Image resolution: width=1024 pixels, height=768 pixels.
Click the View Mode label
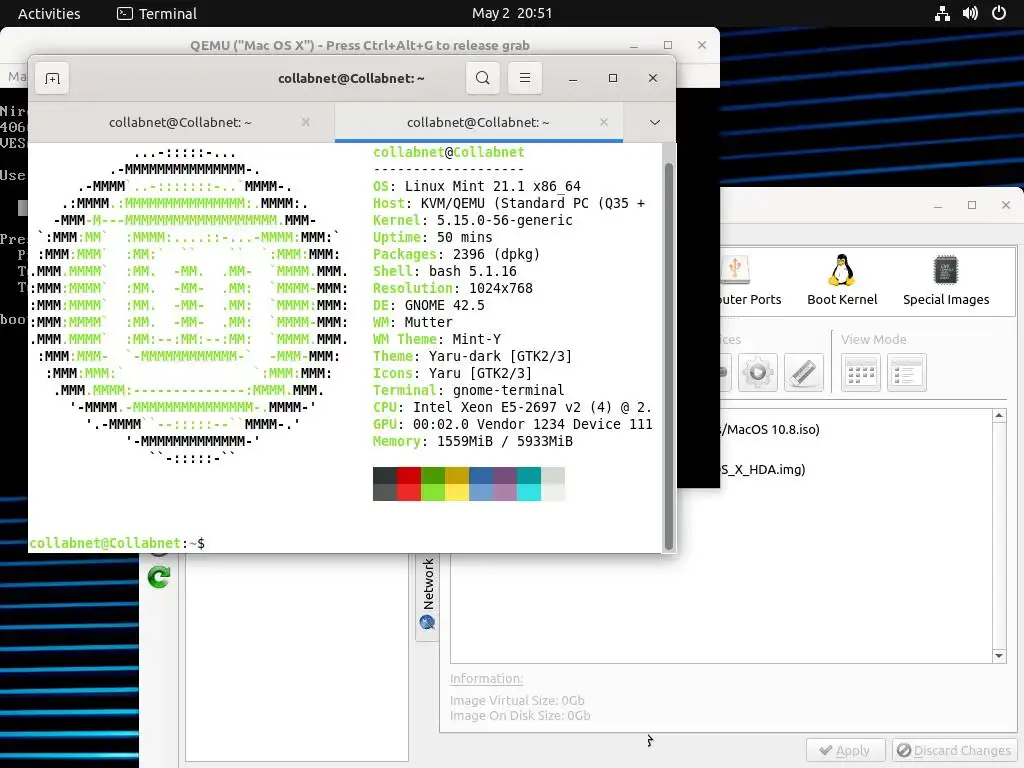(873, 340)
